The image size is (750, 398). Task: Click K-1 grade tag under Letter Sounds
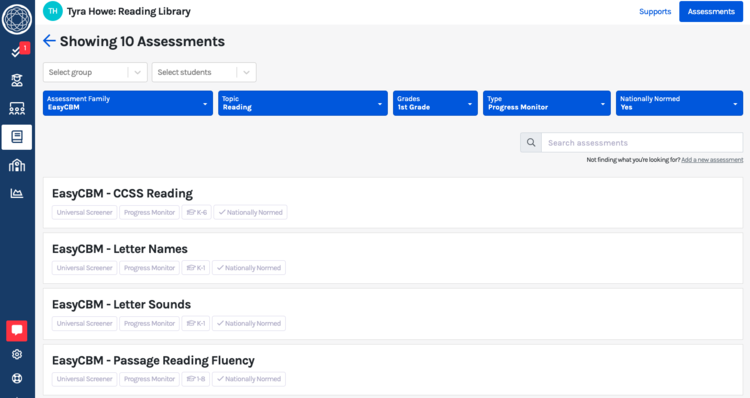pos(196,323)
